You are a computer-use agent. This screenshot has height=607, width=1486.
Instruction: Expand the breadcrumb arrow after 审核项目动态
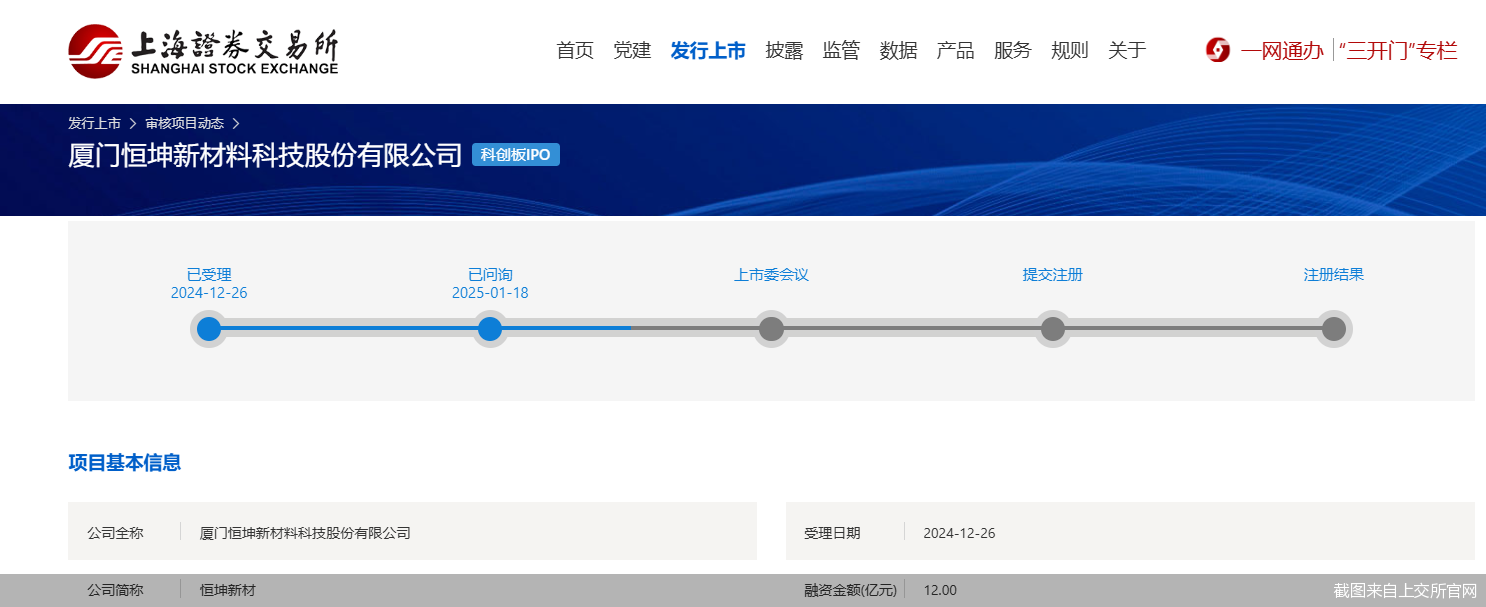[237, 123]
